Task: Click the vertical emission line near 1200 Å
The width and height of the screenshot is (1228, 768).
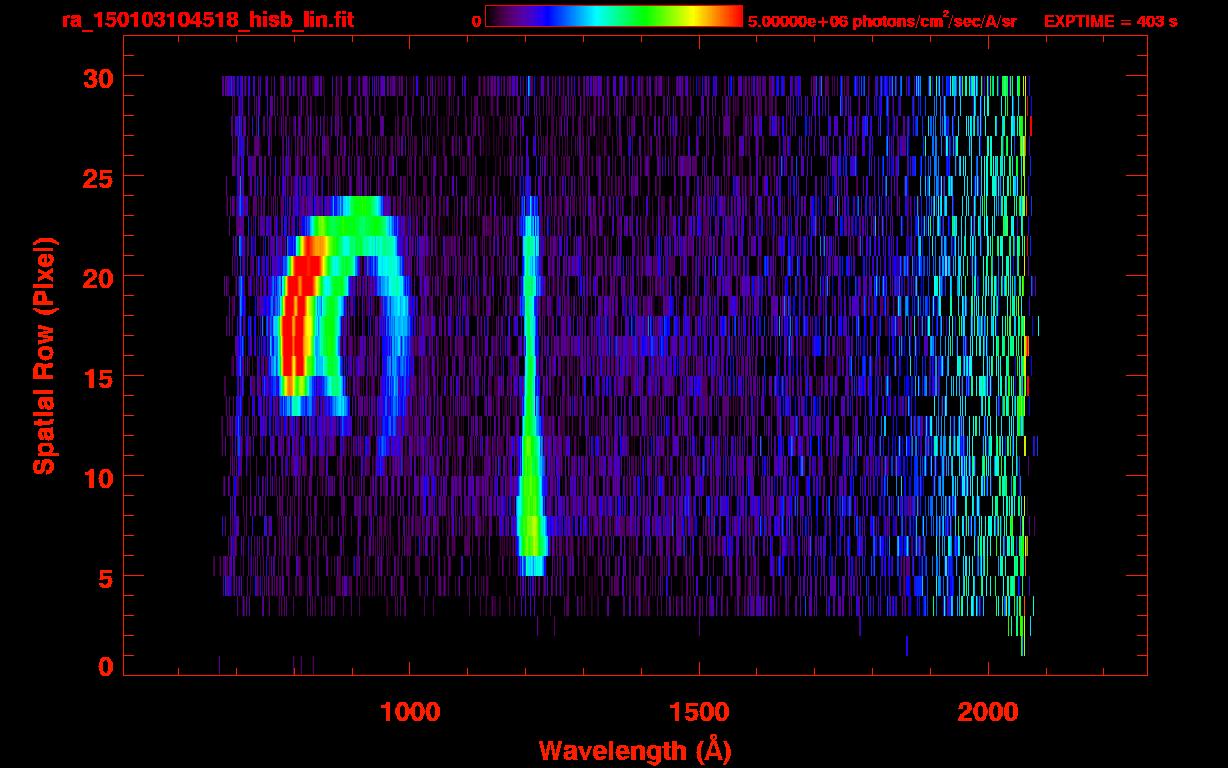Action: pyautogui.click(x=529, y=385)
